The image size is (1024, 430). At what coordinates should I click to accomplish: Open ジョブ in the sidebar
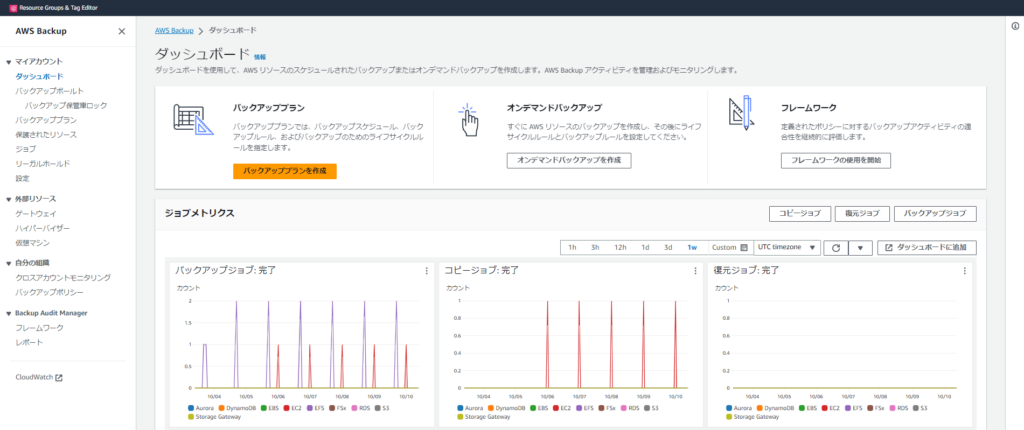(x=25, y=149)
